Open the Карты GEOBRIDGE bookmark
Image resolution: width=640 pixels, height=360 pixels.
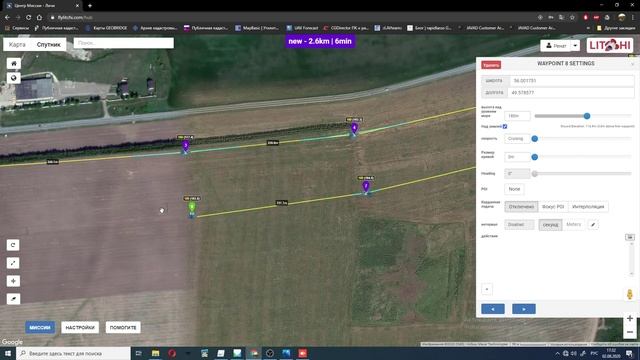tap(107, 28)
